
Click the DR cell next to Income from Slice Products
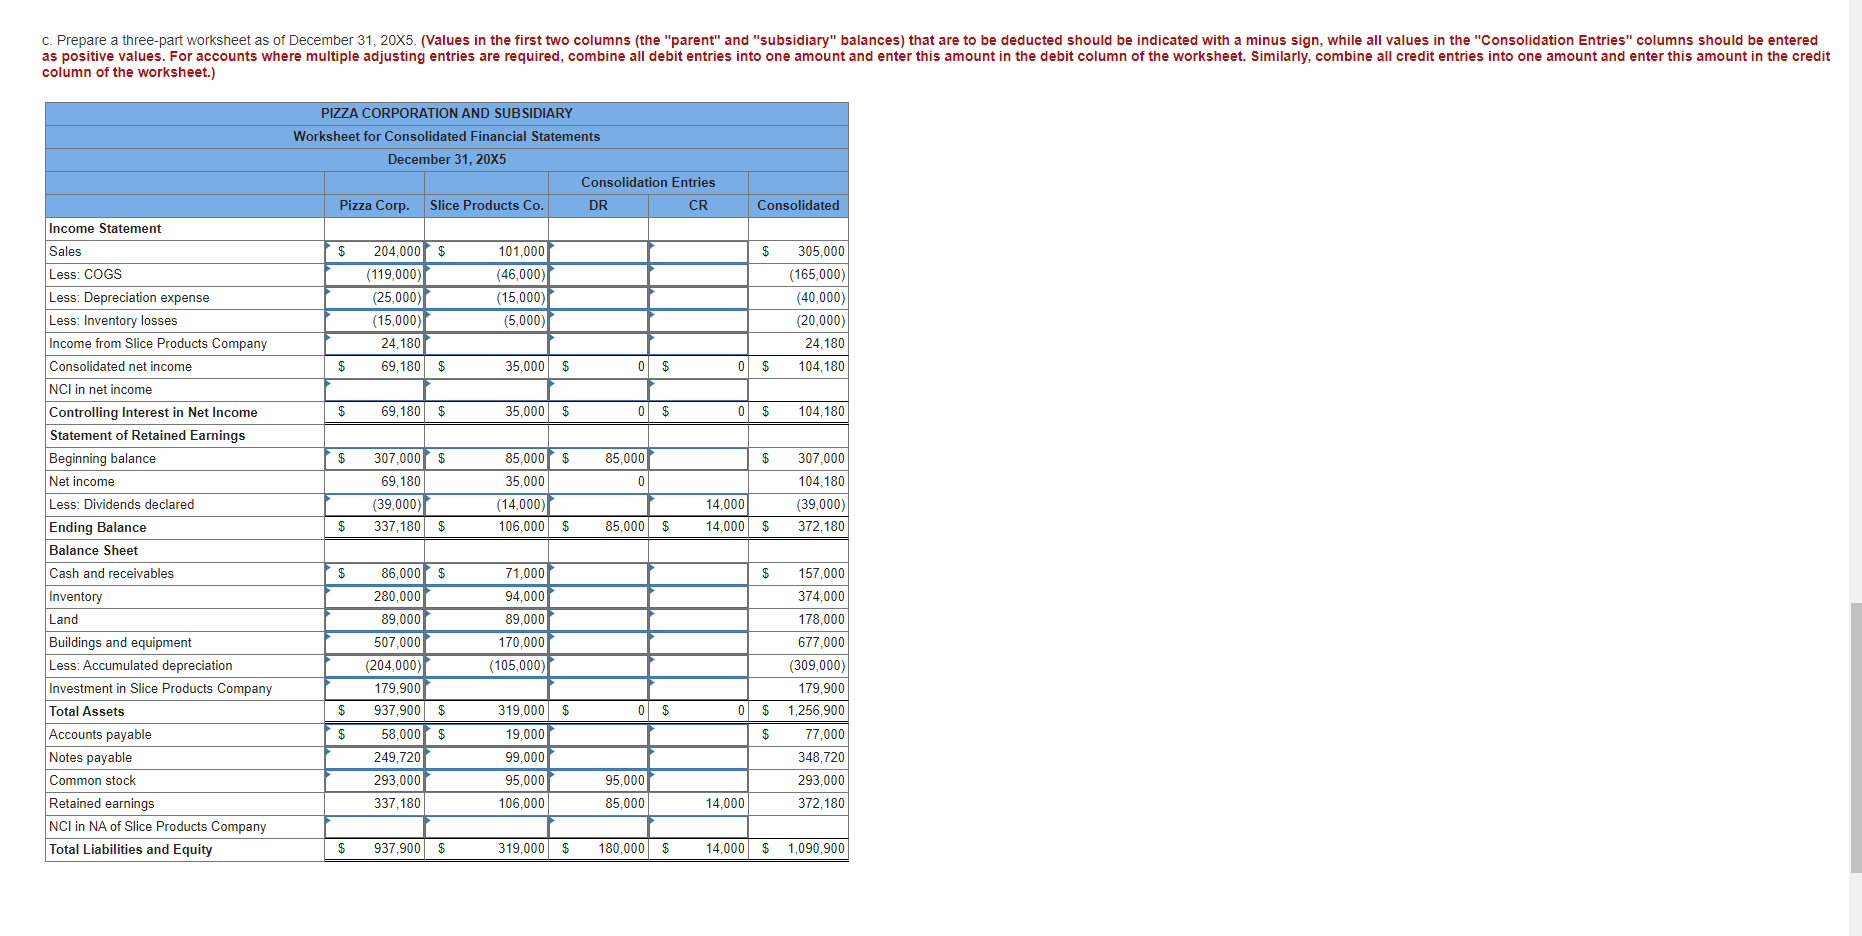(x=598, y=343)
